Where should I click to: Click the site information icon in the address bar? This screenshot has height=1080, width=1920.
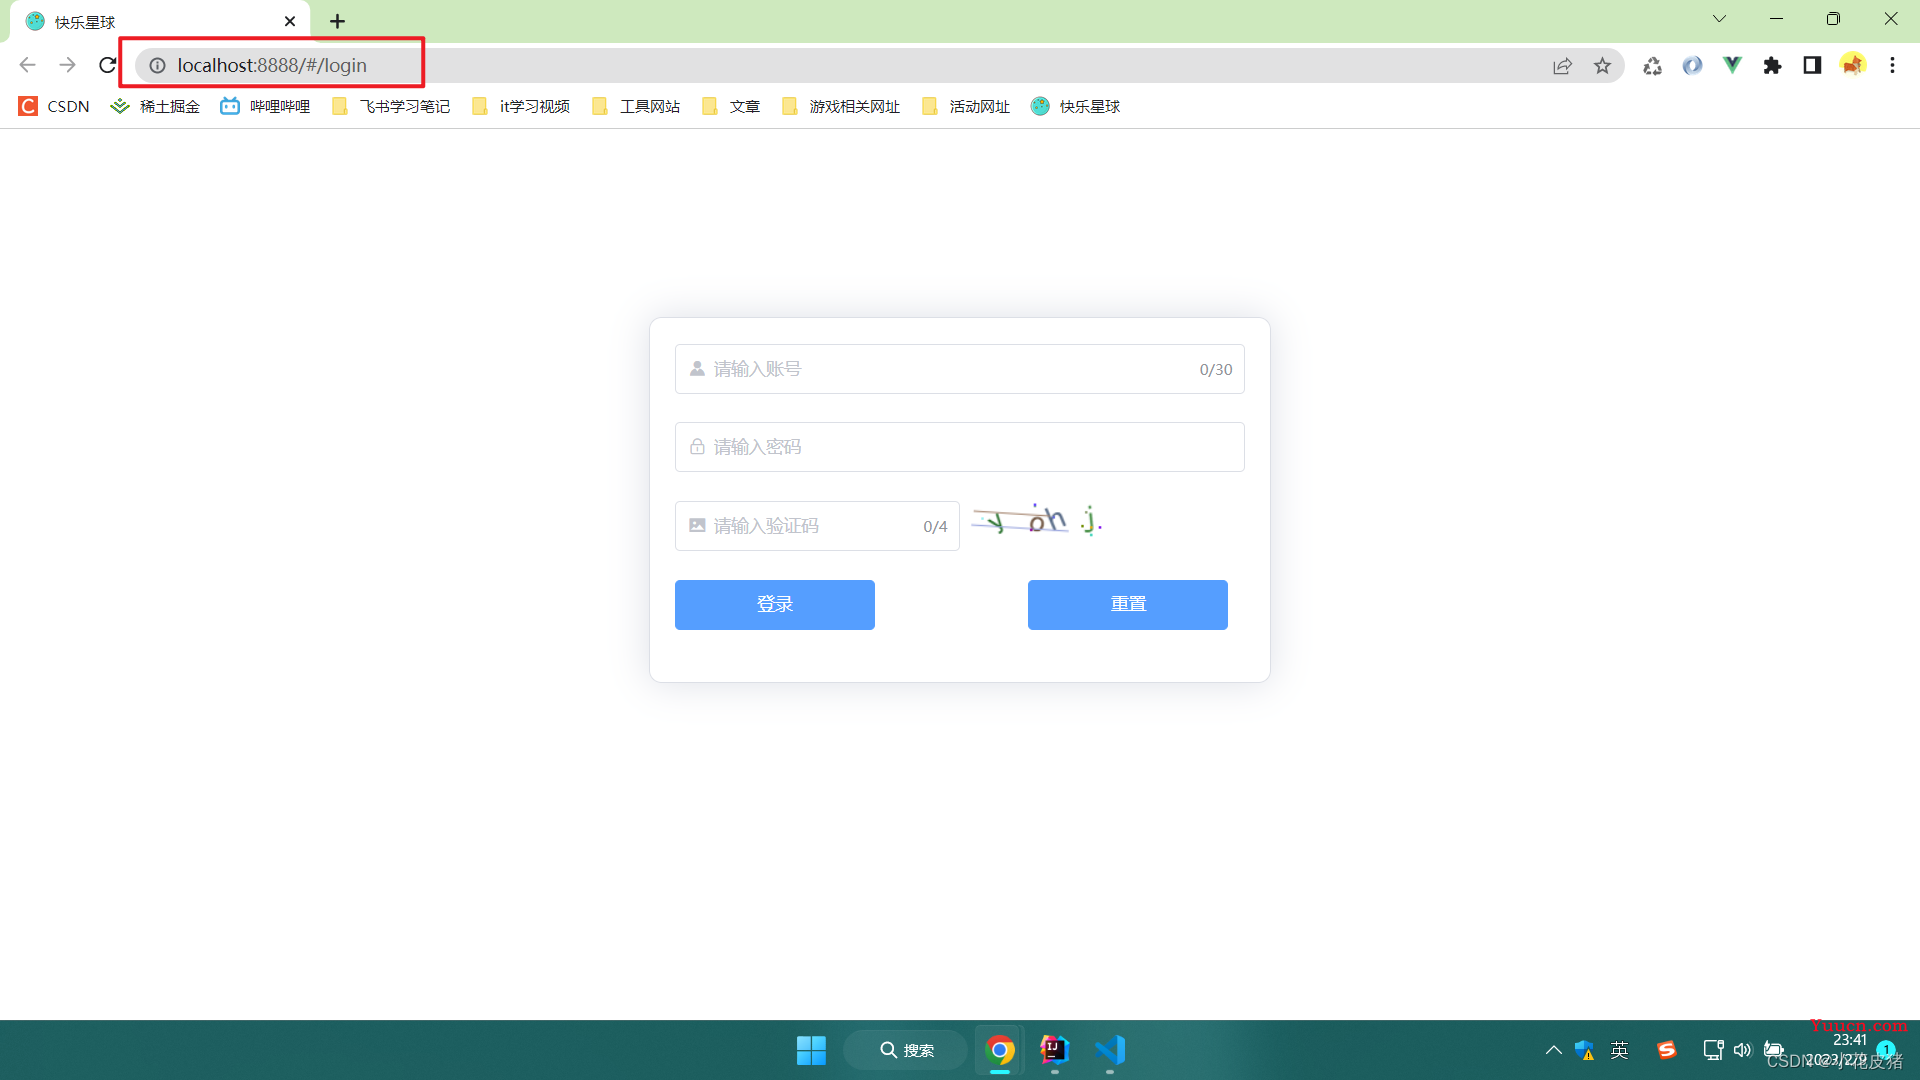[x=157, y=65]
